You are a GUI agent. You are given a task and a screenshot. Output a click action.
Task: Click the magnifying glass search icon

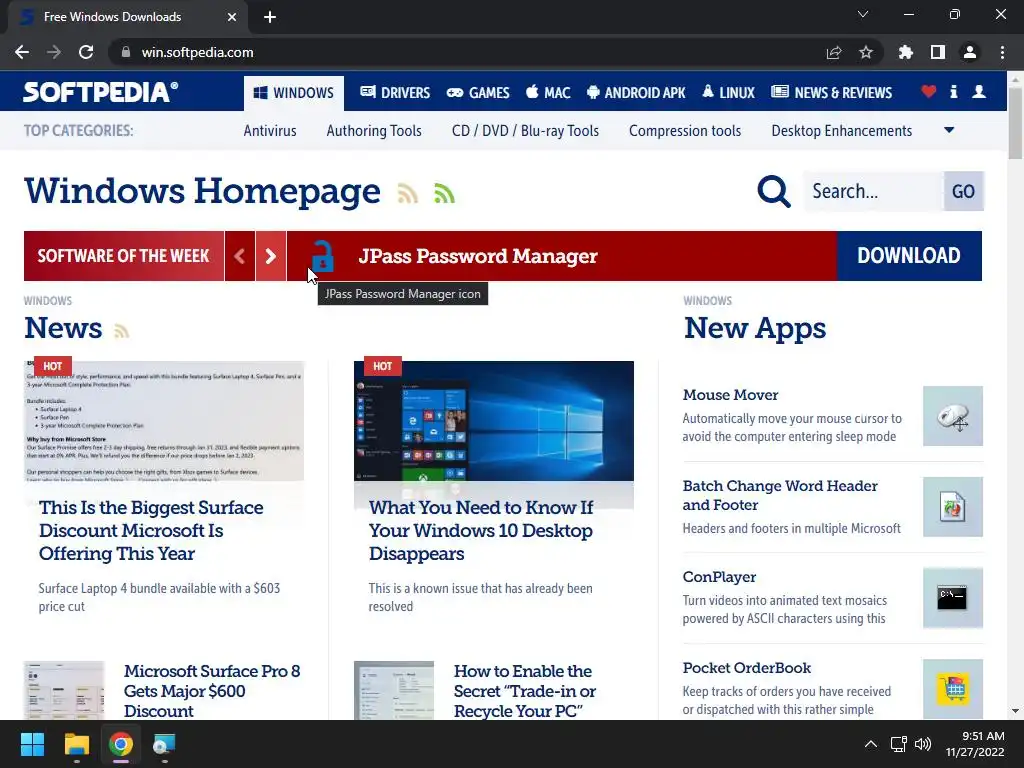point(774,191)
